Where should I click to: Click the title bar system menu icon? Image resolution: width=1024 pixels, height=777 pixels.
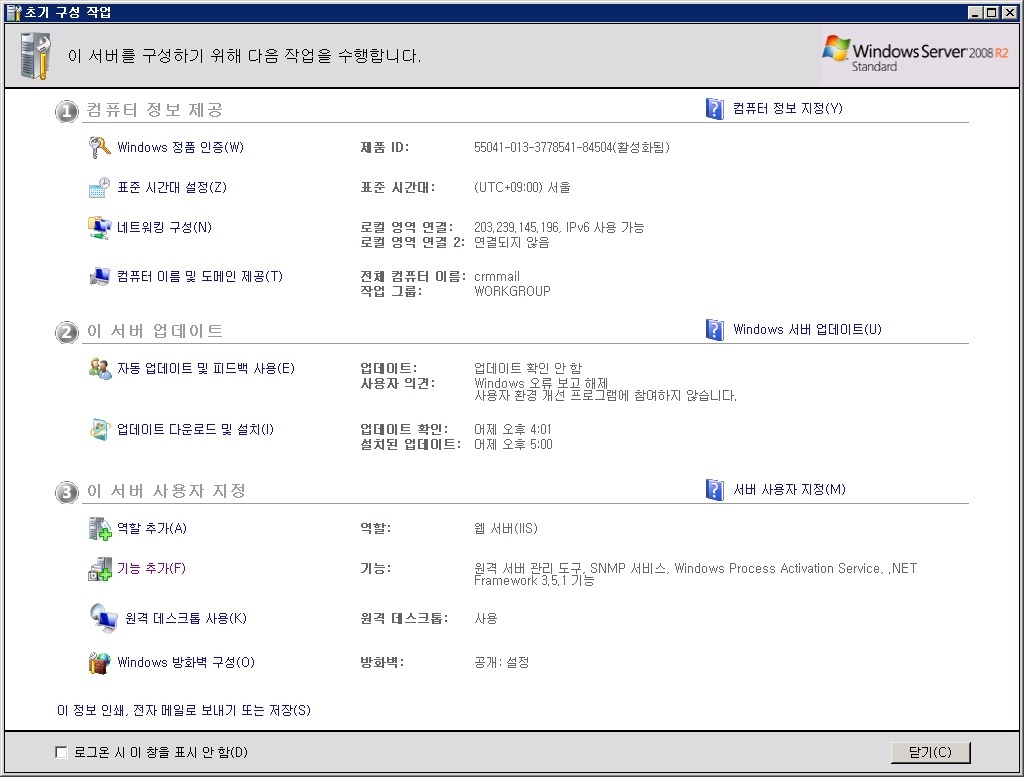[13, 12]
